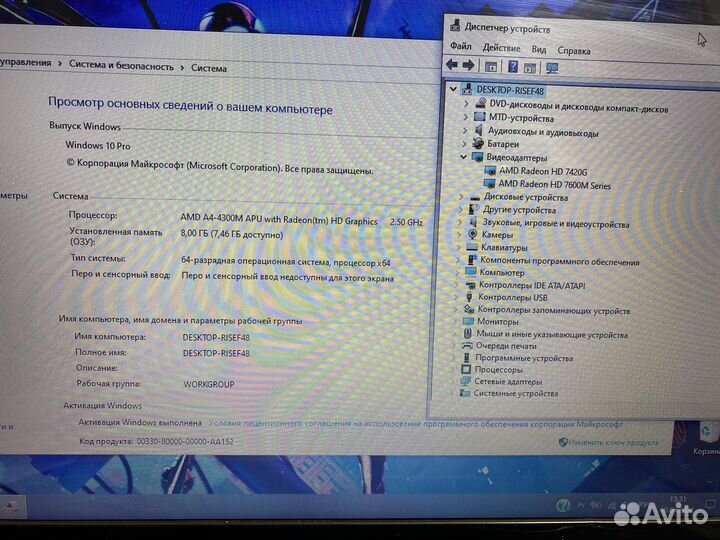
Task: Click the help icon in the taskbar tray
Action: click(562, 506)
